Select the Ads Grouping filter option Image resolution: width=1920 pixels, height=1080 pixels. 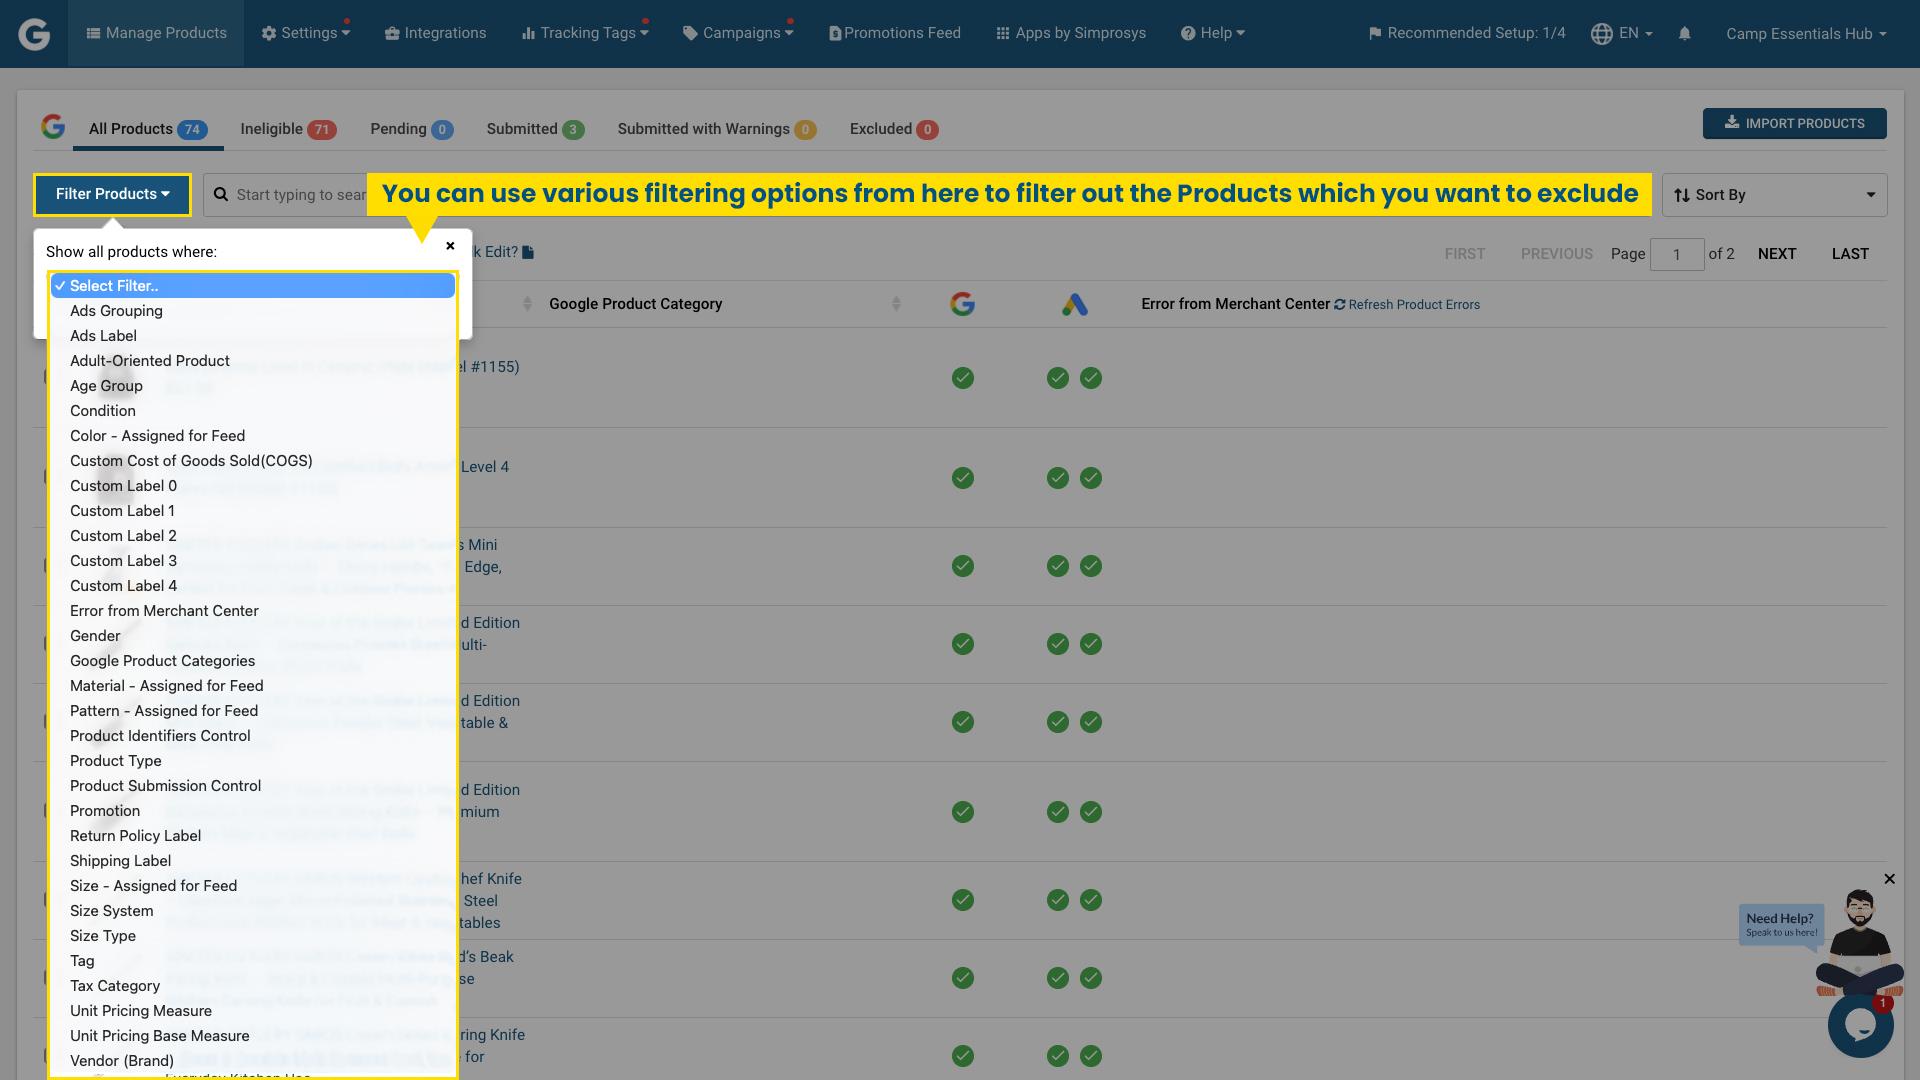click(x=116, y=310)
